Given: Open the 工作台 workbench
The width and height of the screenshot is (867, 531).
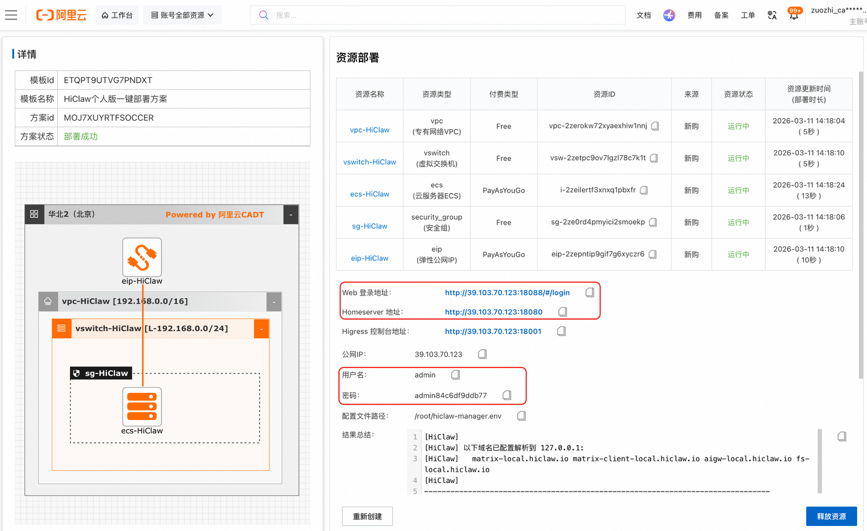Looking at the screenshot, I should (x=117, y=15).
